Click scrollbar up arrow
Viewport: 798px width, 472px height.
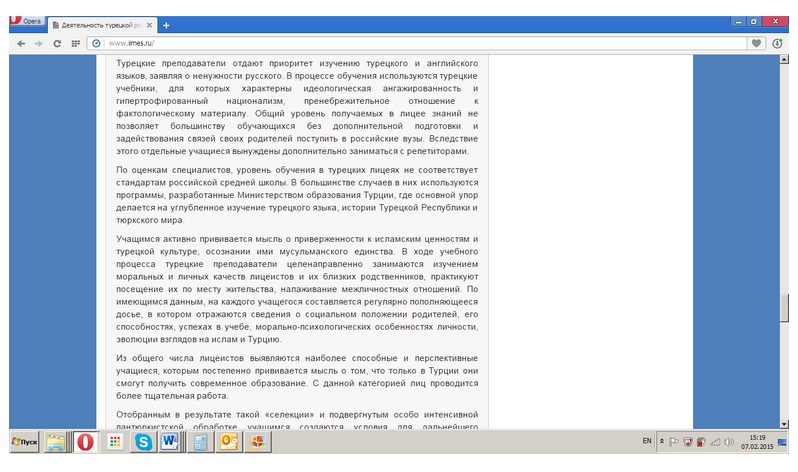pyautogui.click(x=784, y=60)
